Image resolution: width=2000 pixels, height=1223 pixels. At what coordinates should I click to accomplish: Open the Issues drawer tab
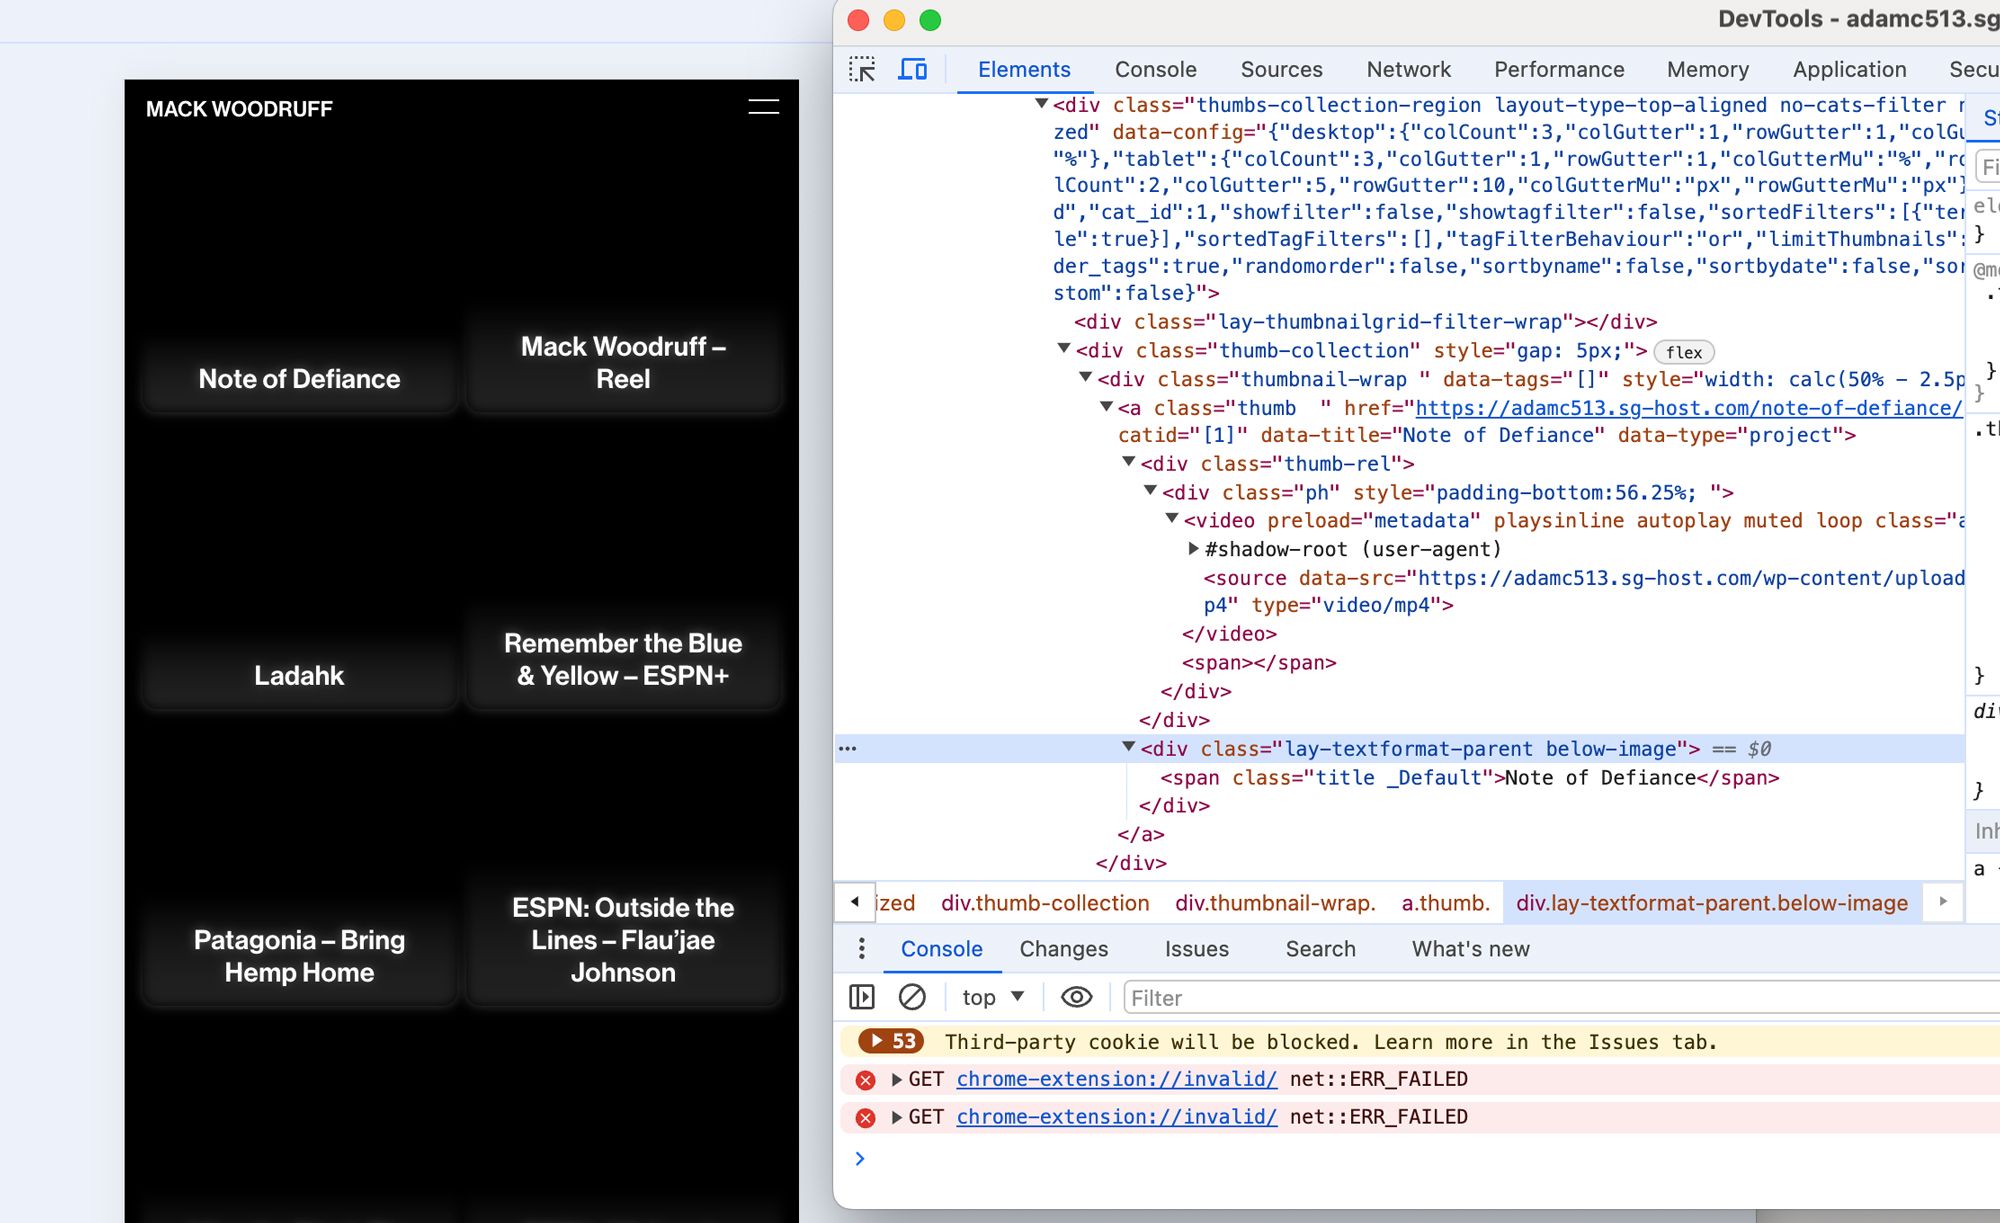tap(1196, 948)
